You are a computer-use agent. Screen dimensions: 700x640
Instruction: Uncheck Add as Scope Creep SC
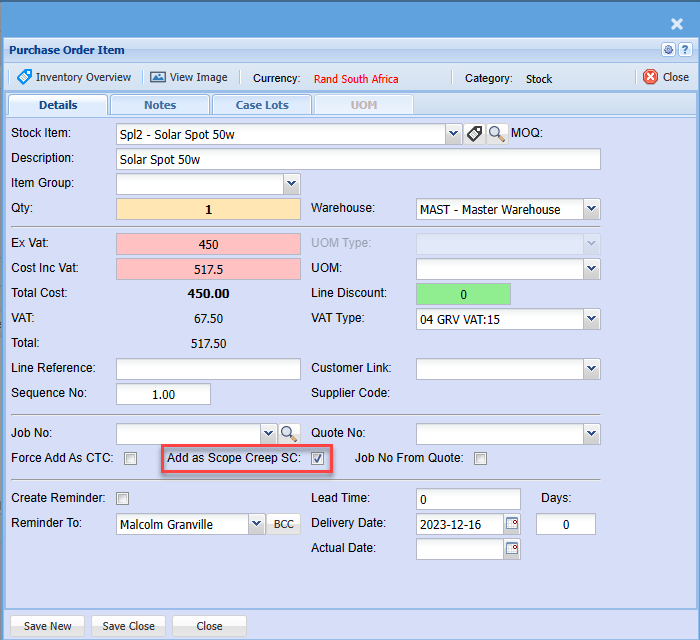pyautogui.click(x=317, y=459)
